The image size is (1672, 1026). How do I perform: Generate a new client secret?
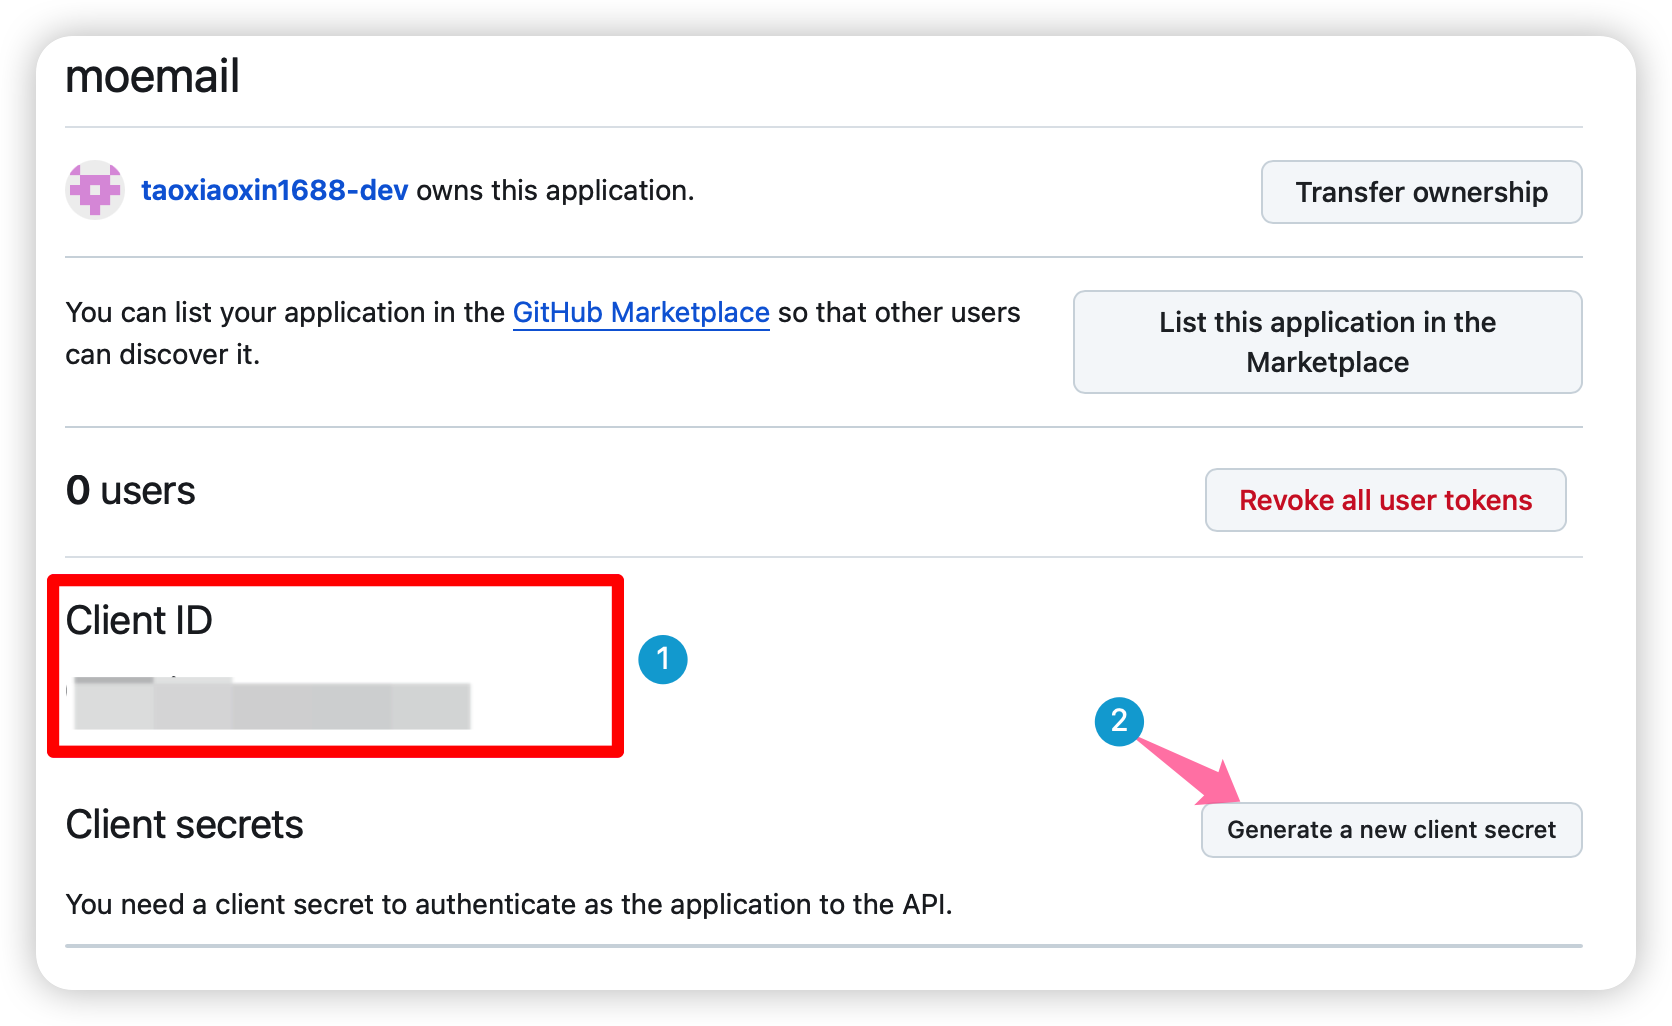pyautogui.click(x=1390, y=830)
